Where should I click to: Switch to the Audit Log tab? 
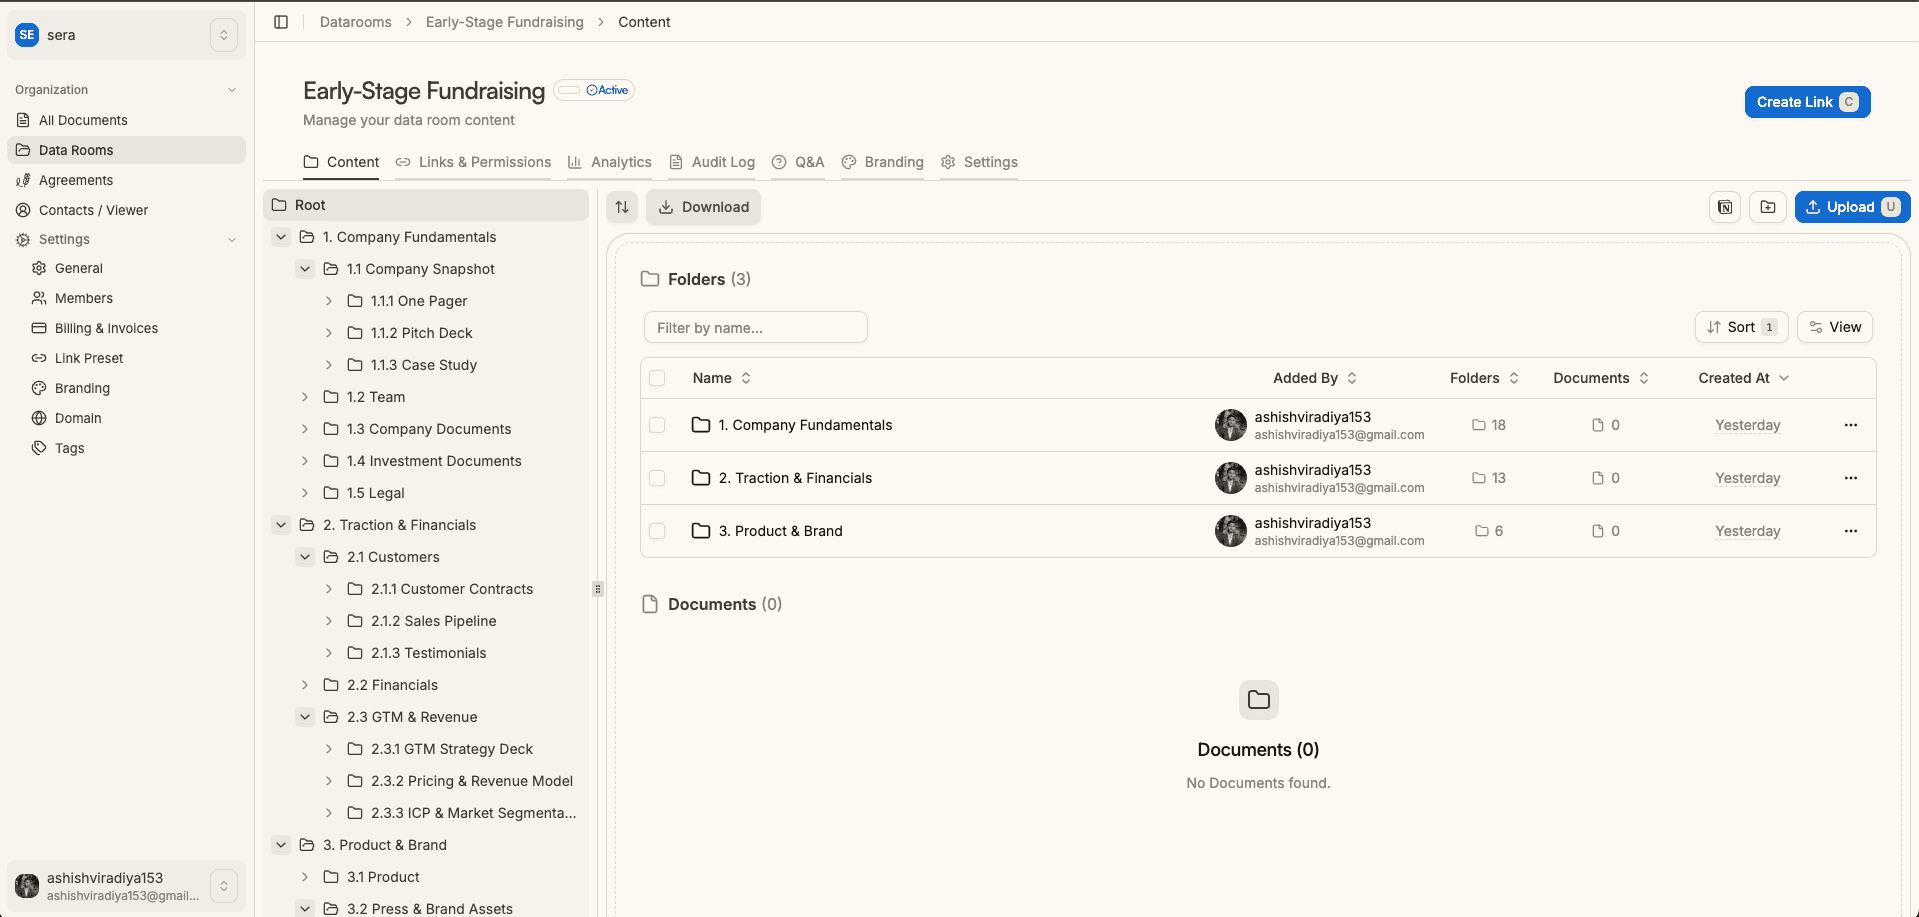point(722,162)
